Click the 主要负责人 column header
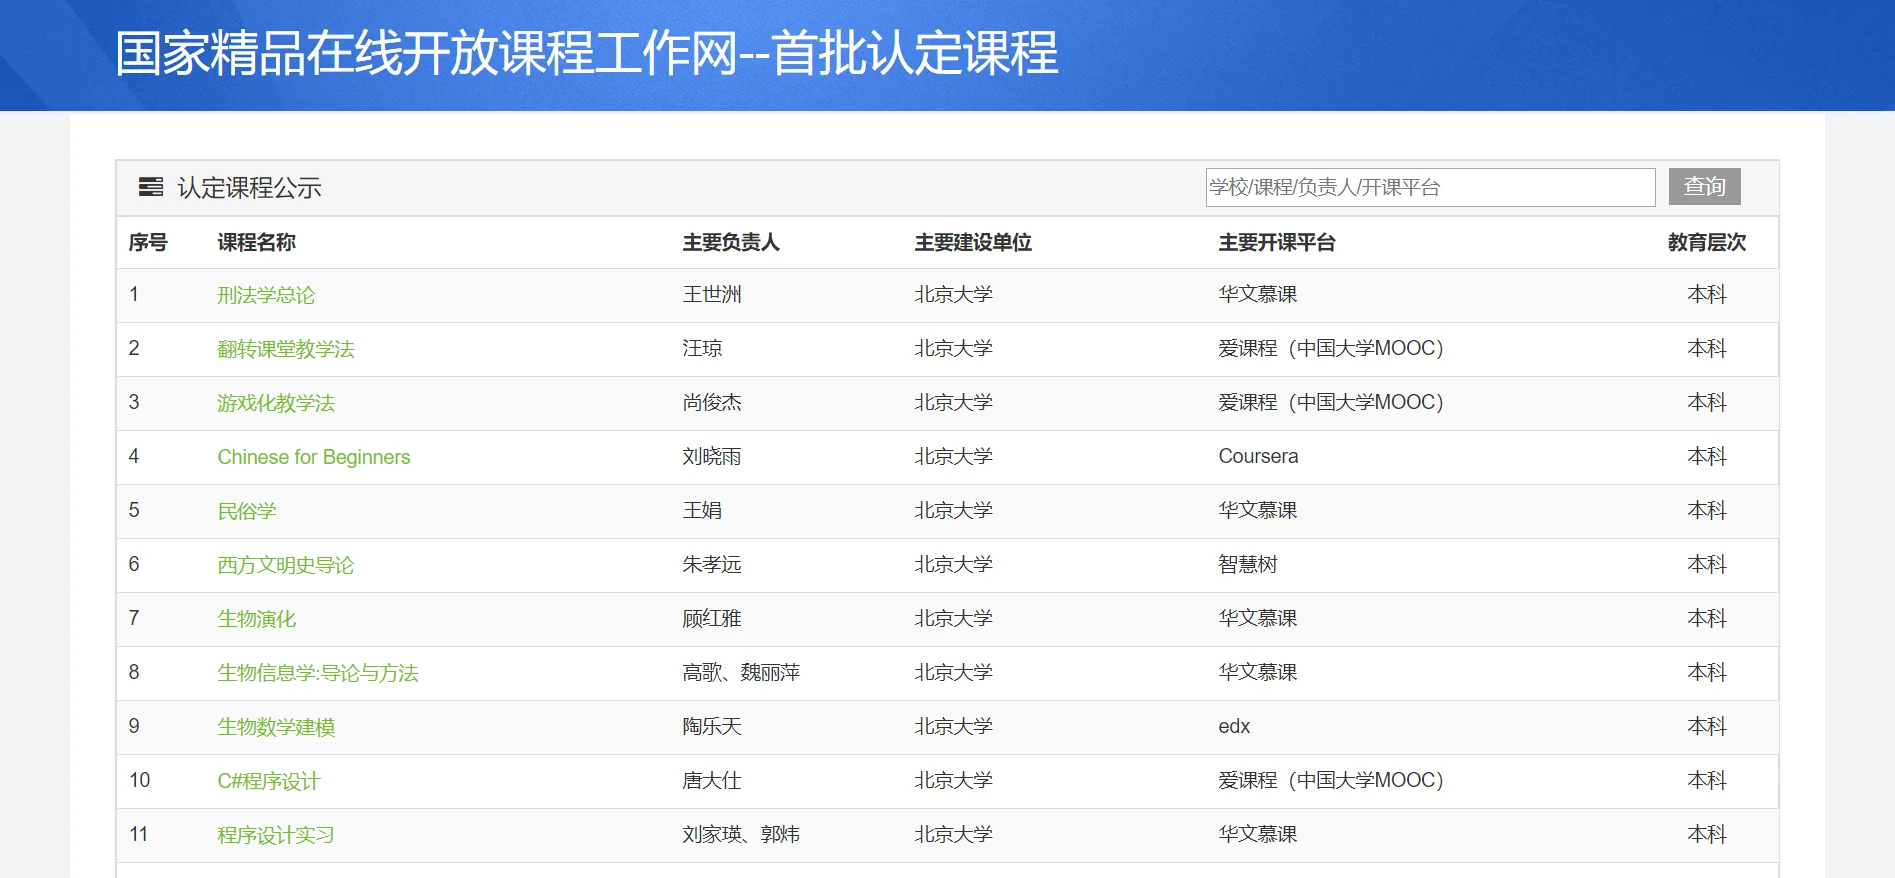 click(x=731, y=242)
